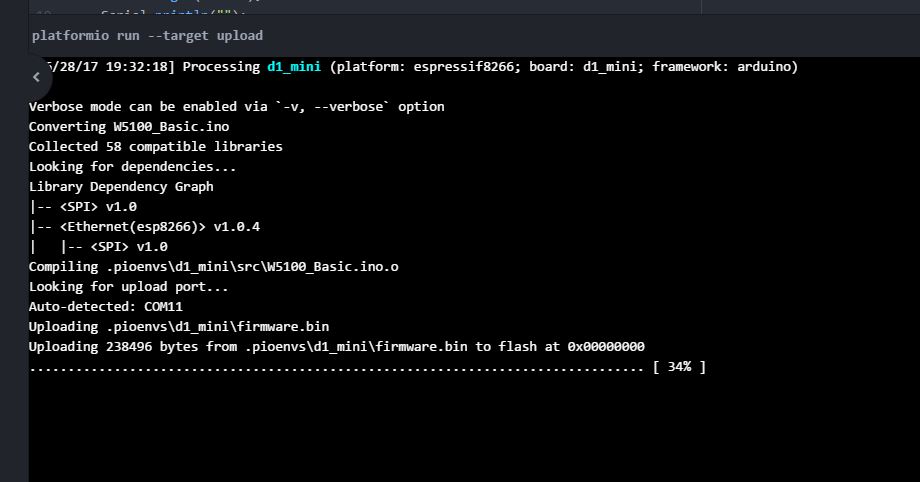The height and width of the screenshot is (482, 920).
Task: Click the 'platformio run --target upload' panel title
Action: 147,36
